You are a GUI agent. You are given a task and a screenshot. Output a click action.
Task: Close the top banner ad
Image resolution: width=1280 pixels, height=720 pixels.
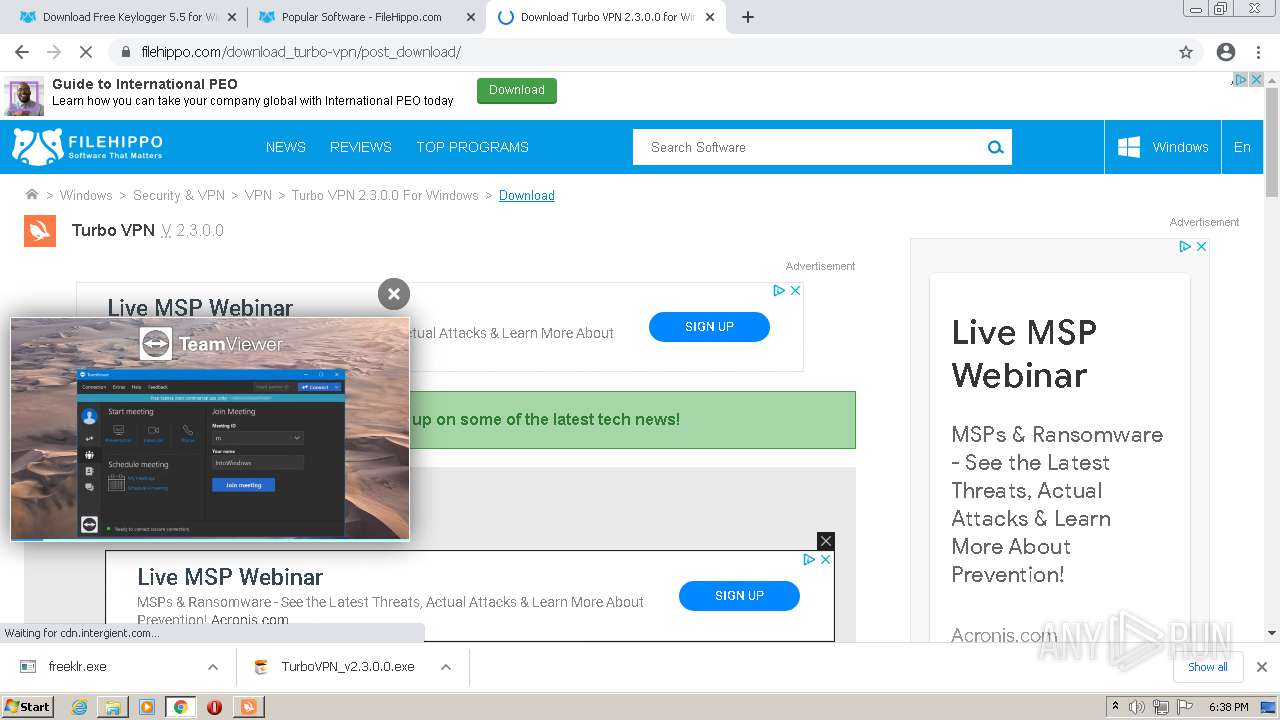click(x=1256, y=79)
